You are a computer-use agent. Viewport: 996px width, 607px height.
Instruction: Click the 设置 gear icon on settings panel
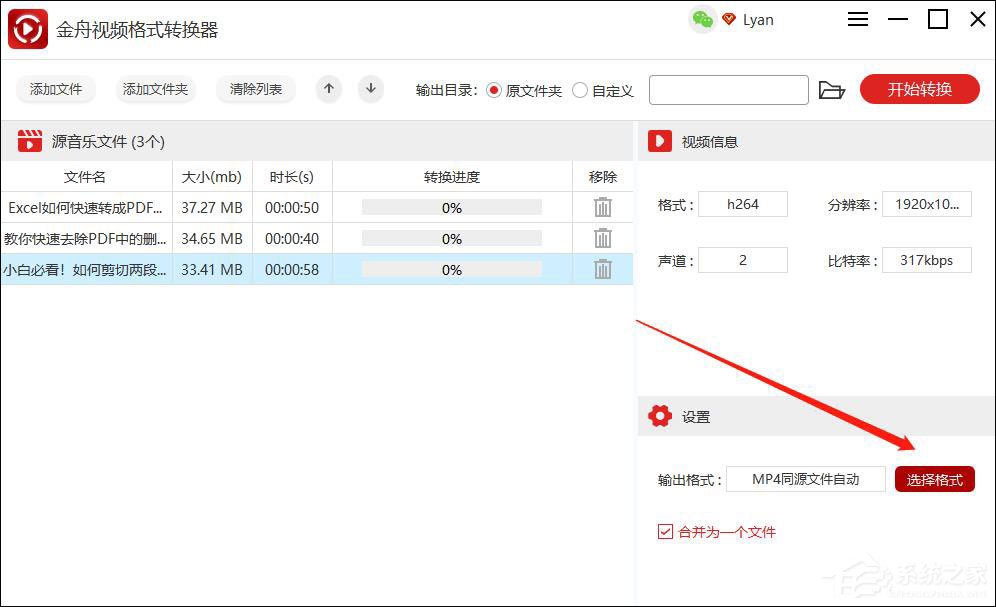(660, 416)
